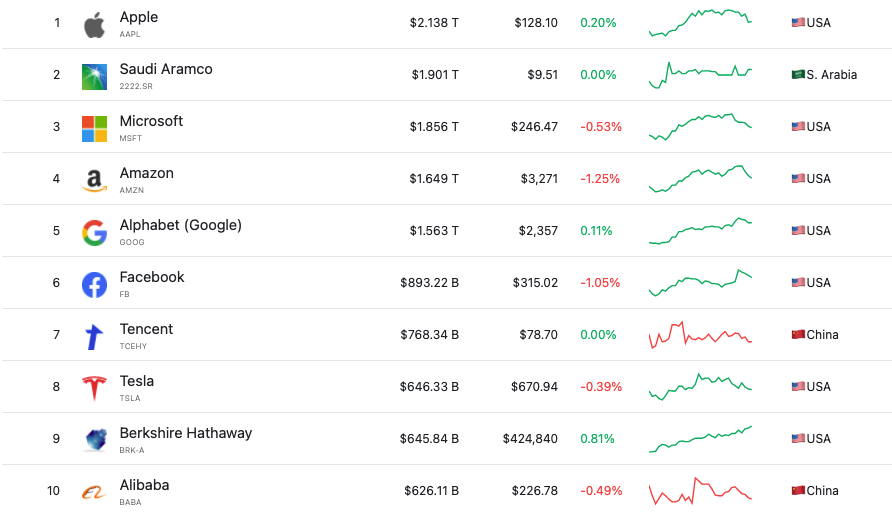Click the Google G logo
This screenshot has width=892, height=513.
click(94, 232)
